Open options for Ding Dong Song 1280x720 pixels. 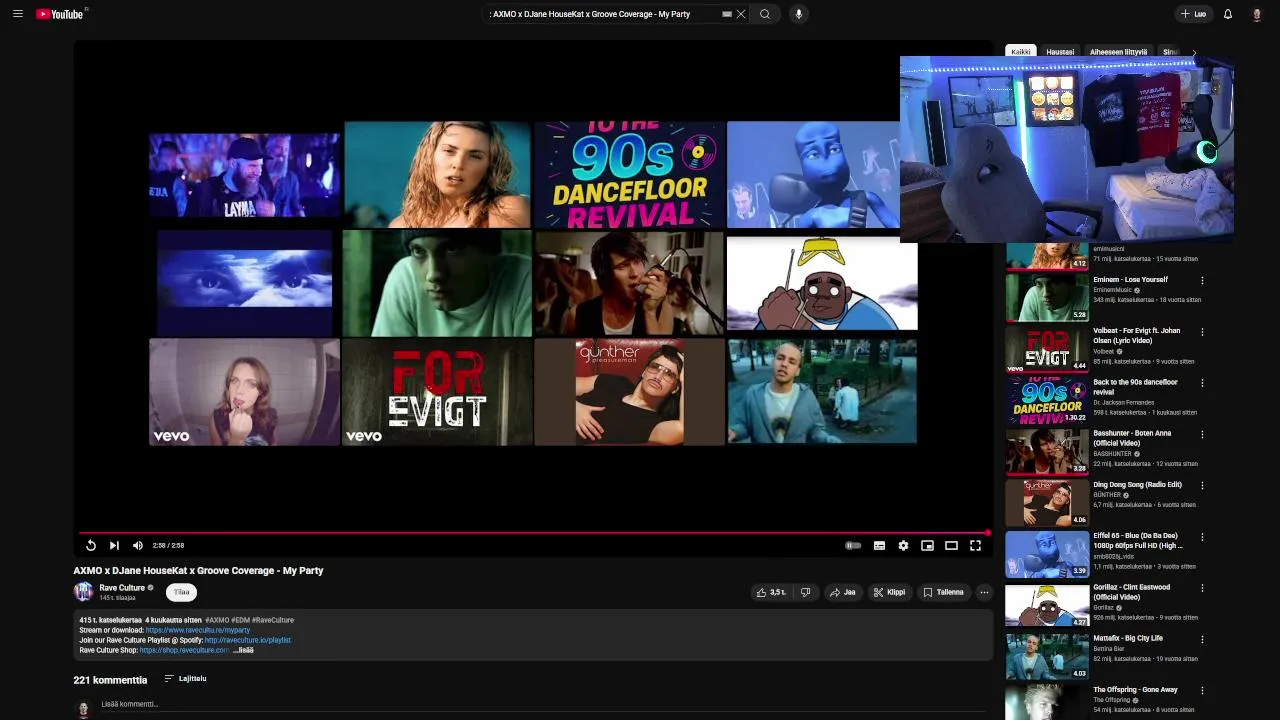(1202, 485)
